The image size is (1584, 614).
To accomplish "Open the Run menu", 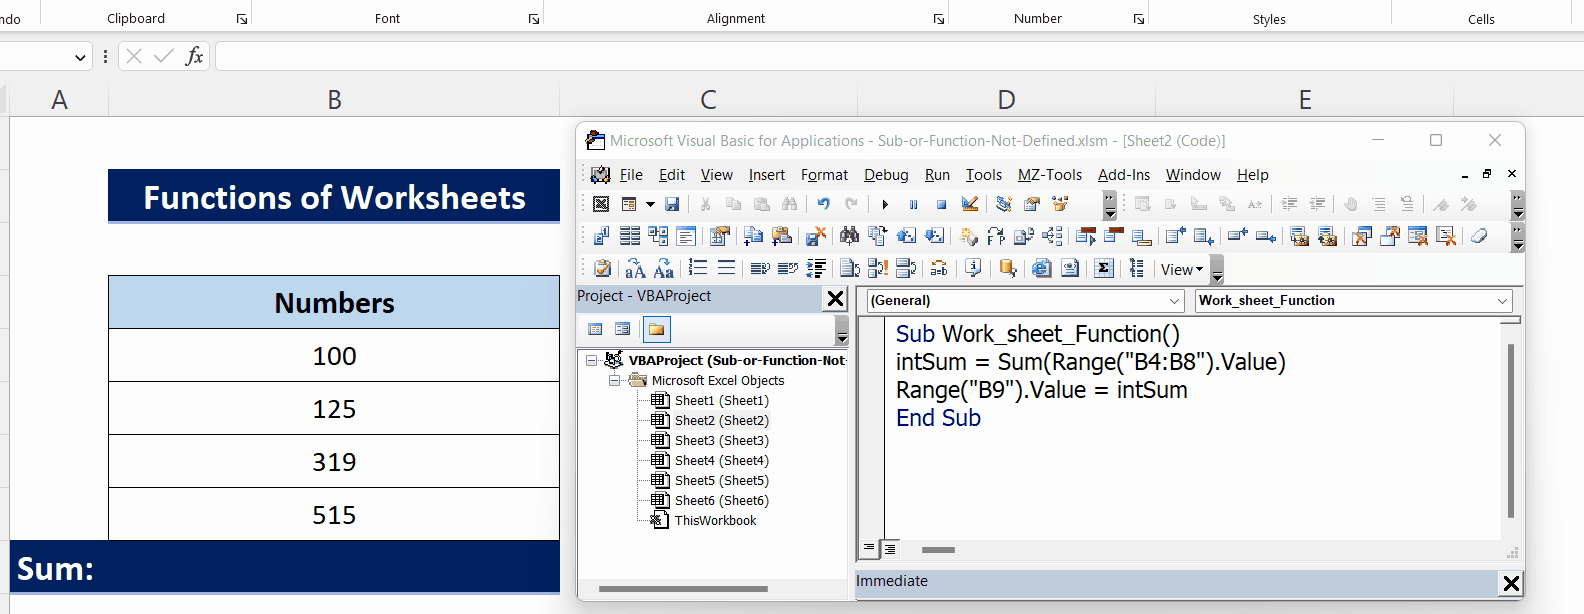I will click(x=937, y=175).
